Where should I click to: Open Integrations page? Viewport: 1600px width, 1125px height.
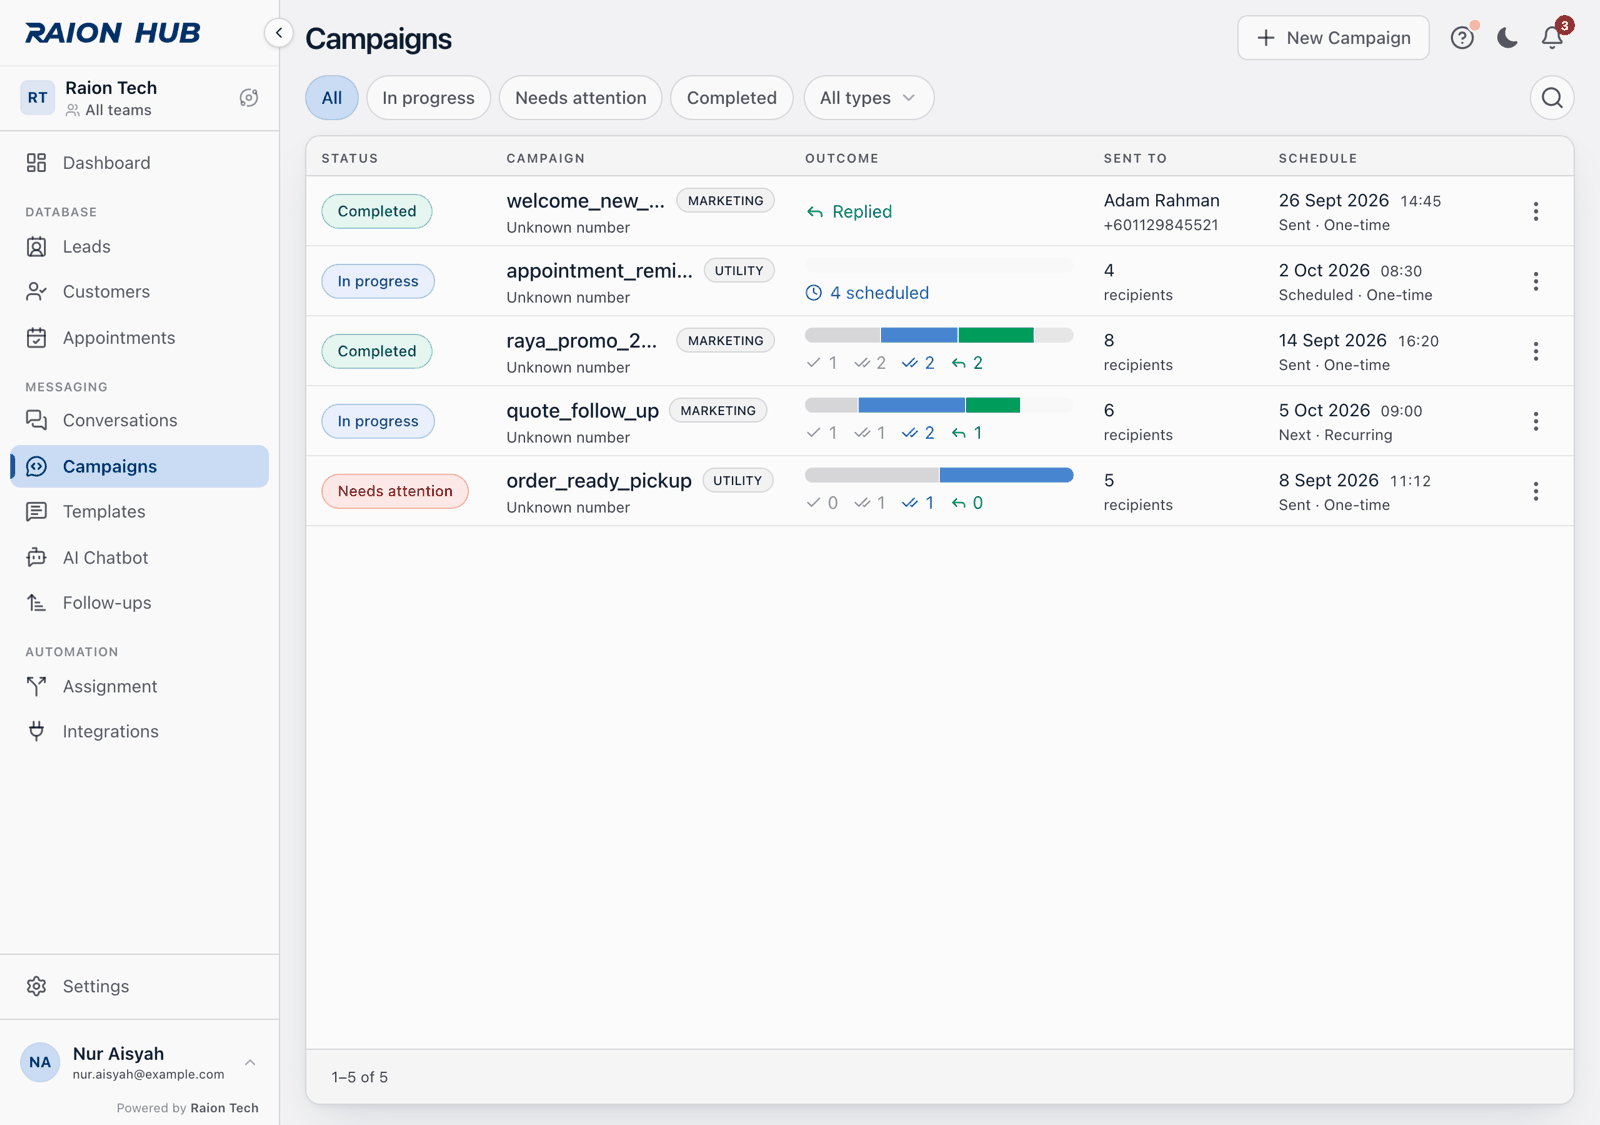(x=139, y=732)
